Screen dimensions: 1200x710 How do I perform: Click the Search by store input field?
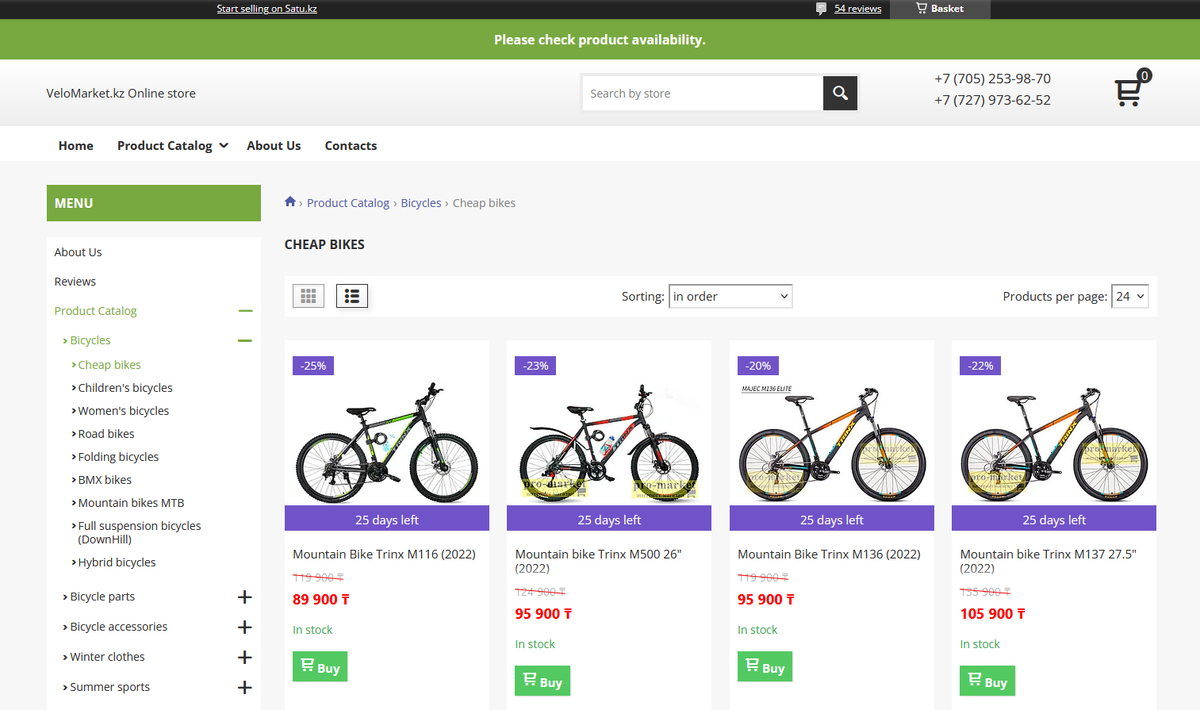702,93
